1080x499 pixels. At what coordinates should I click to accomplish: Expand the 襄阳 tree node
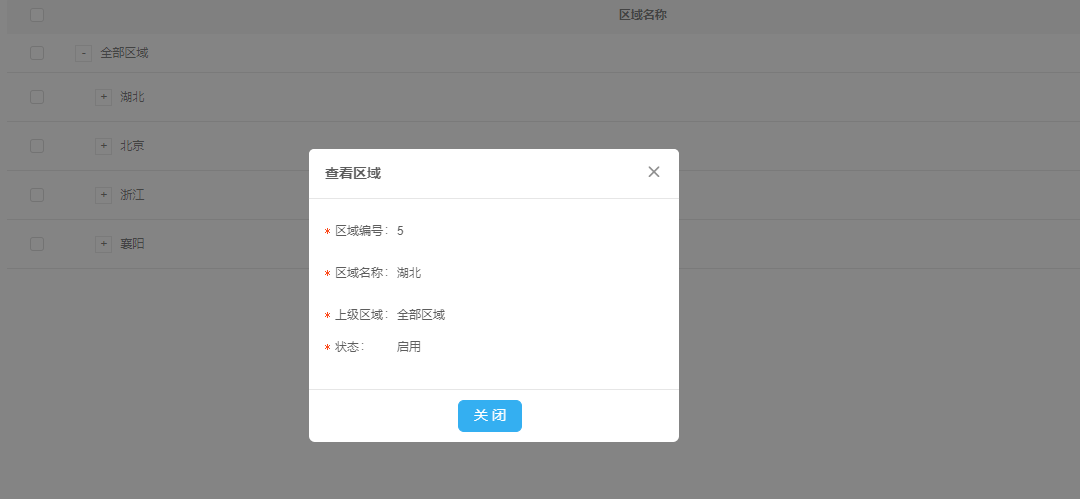click(103, 244)
